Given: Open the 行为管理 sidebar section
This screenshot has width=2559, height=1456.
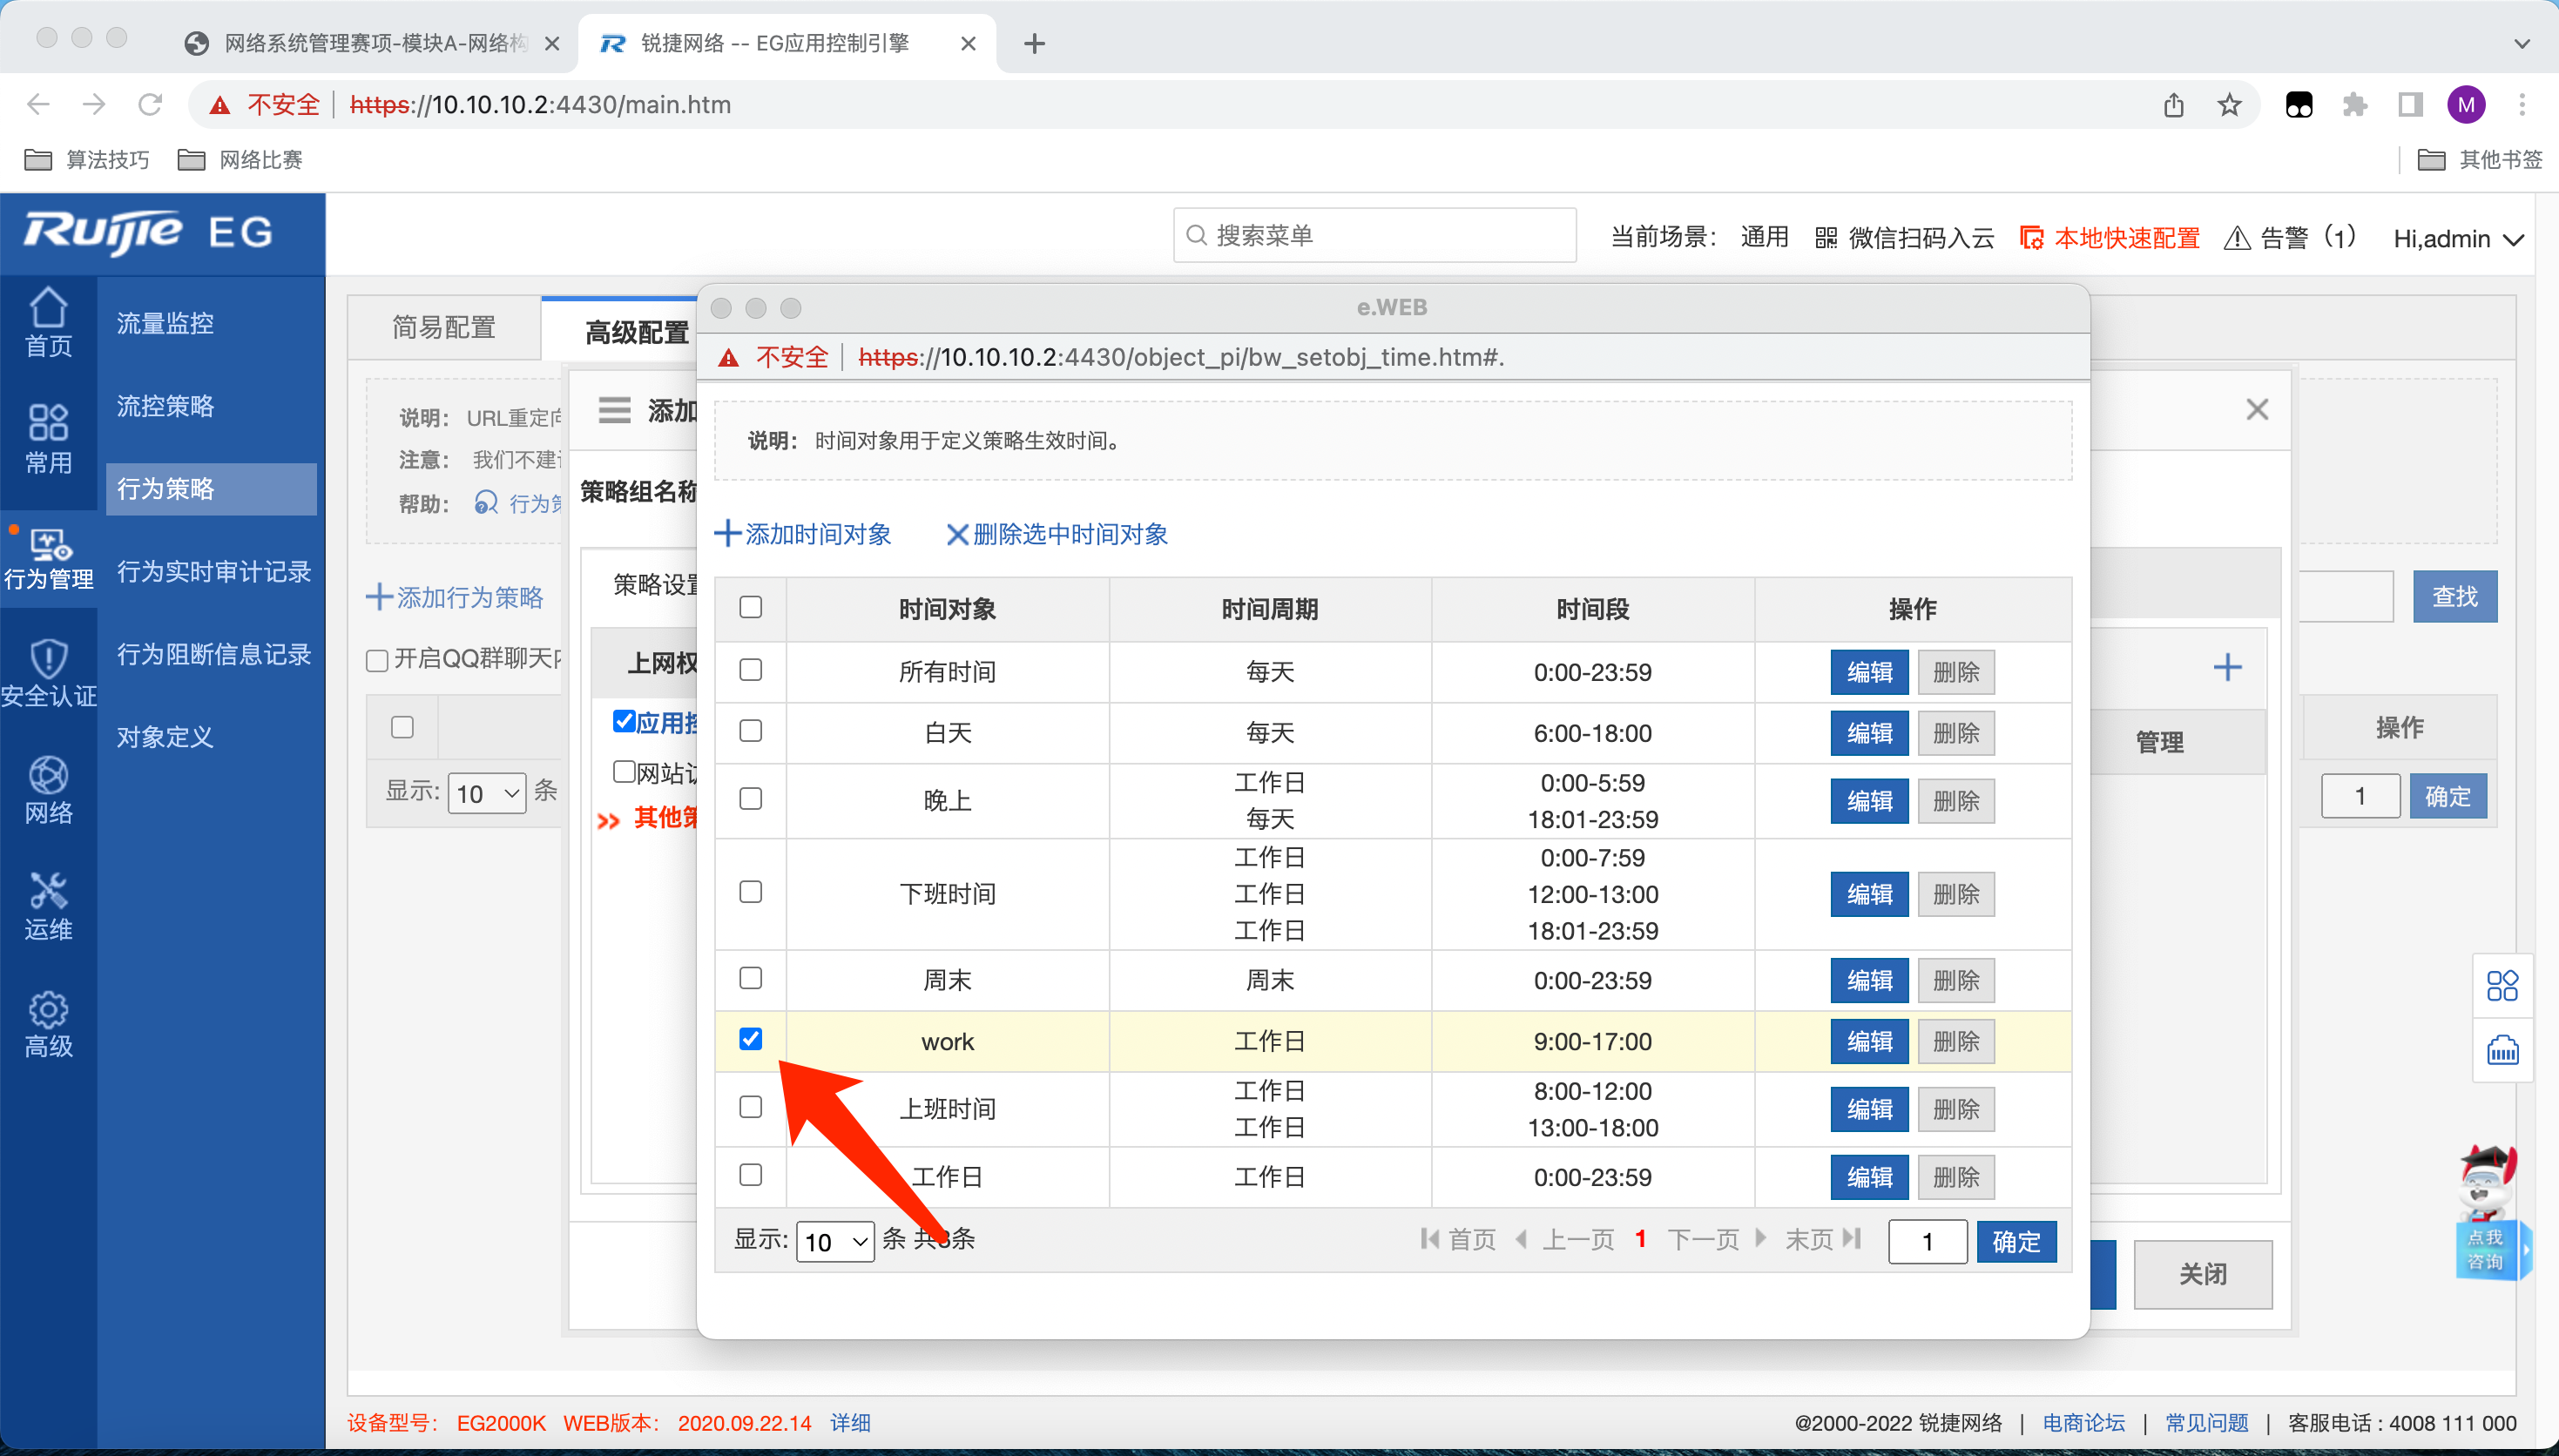Looking at the screenshot, I should pos(48,557).
